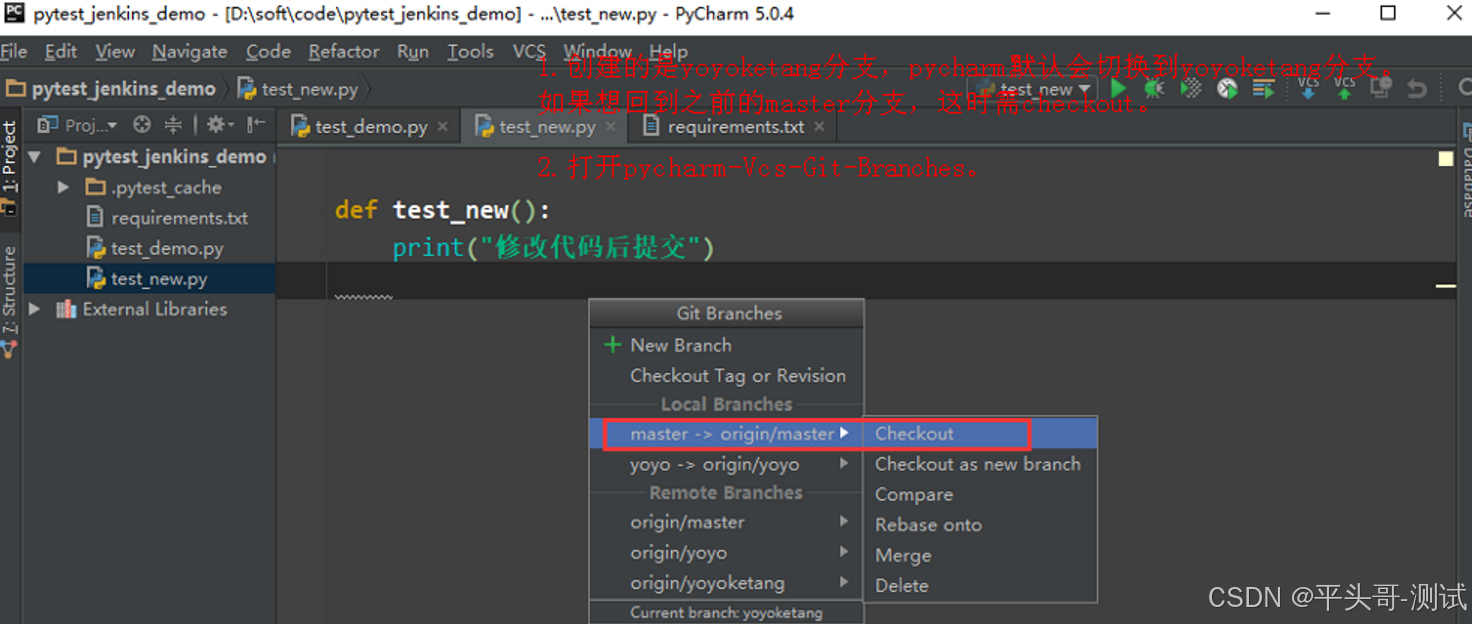
Task: Open the VCS menu
Action: tap(528, 51)
